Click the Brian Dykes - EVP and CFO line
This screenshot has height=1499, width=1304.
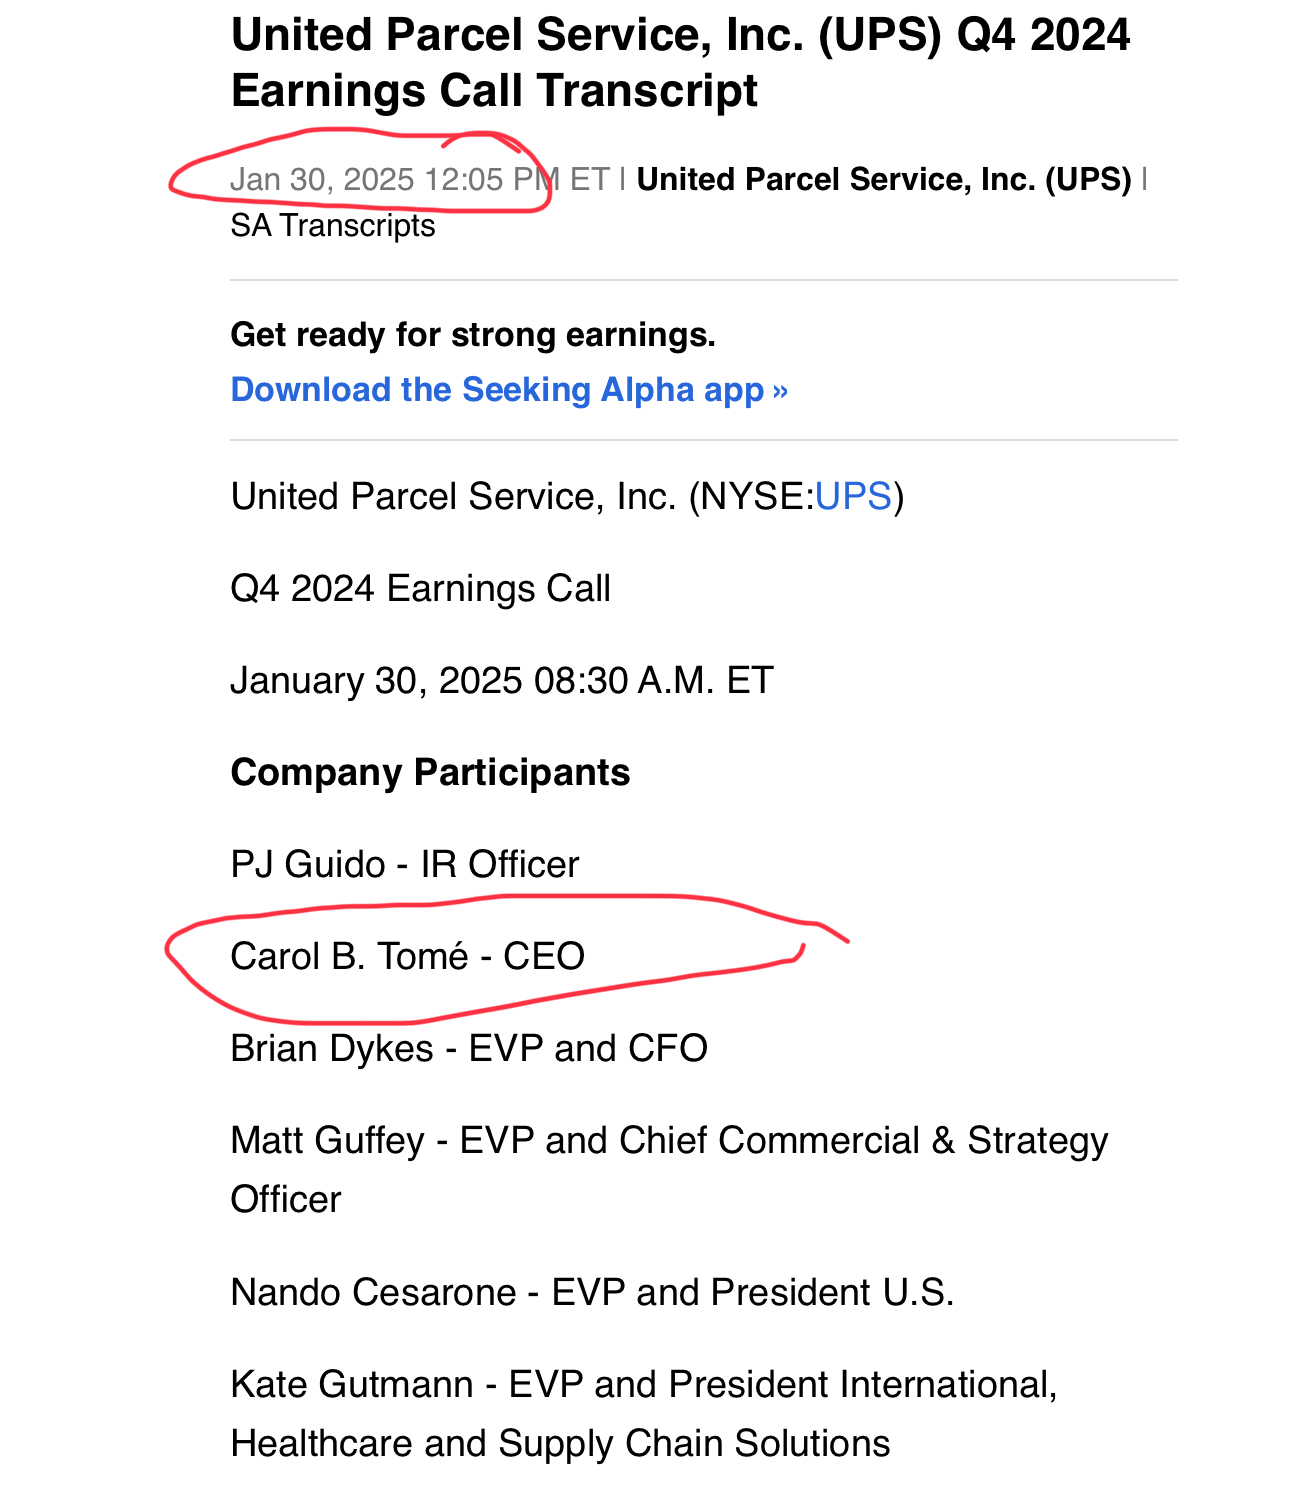(x=469, y=1048)
